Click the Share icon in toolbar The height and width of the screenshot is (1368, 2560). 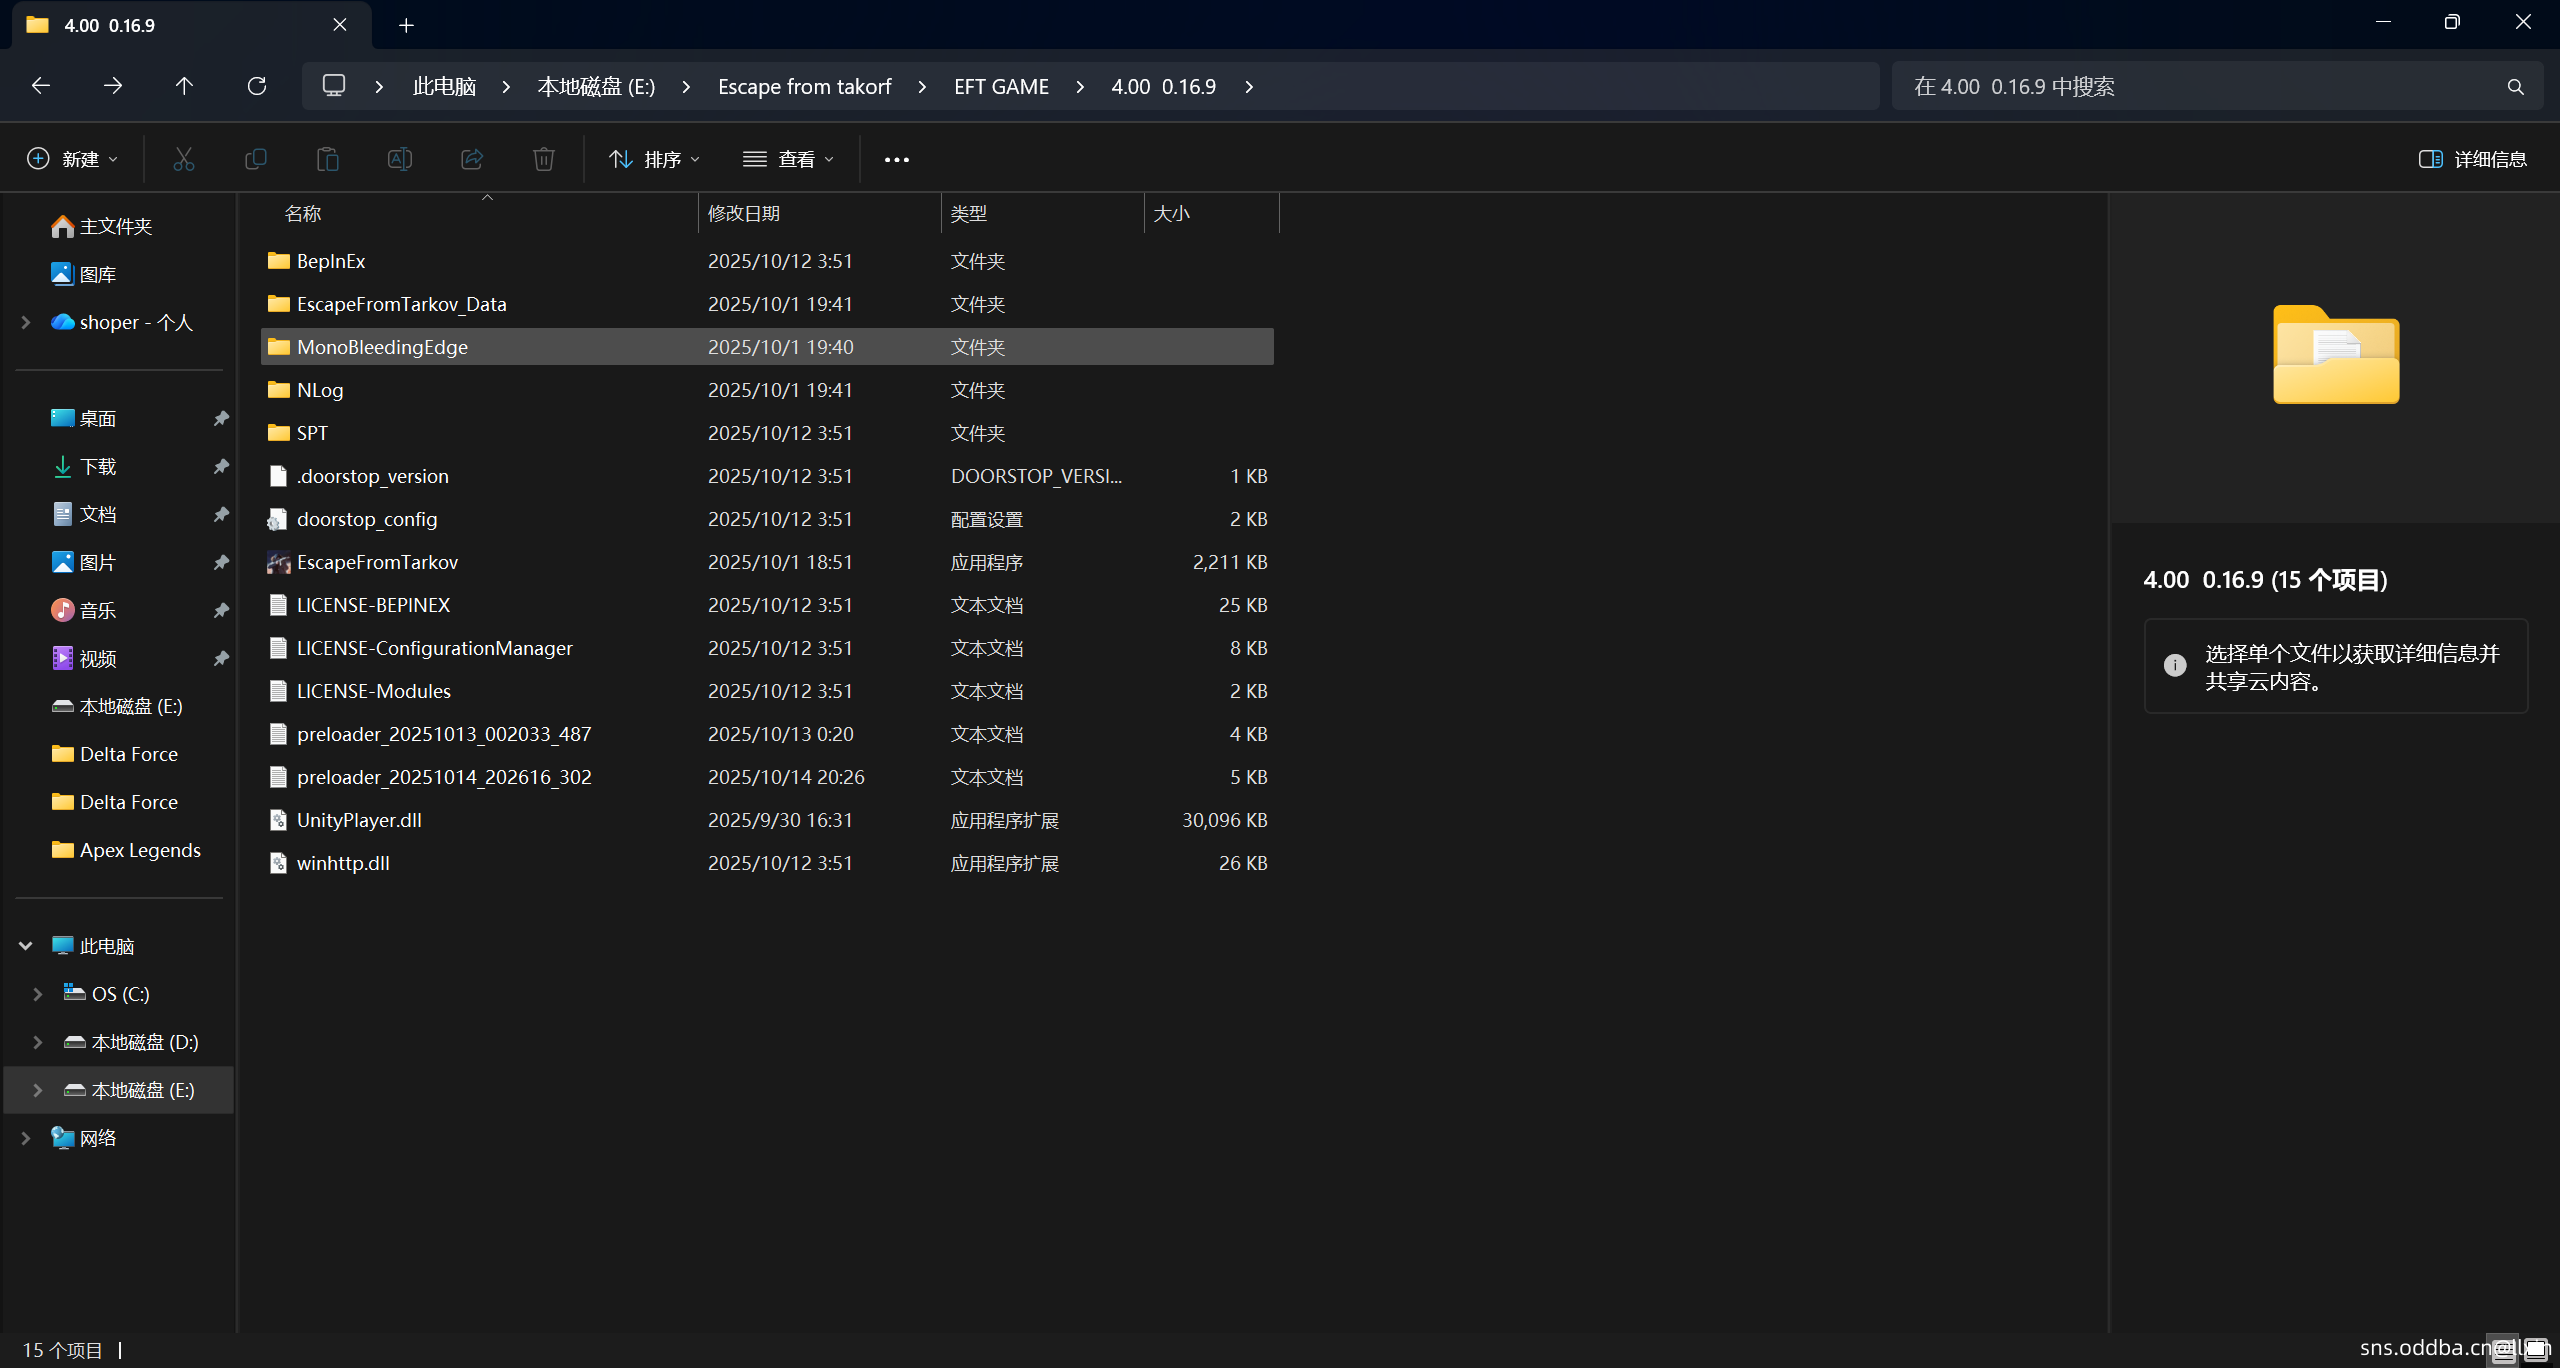pyautogui.click(x=471, y=159)
